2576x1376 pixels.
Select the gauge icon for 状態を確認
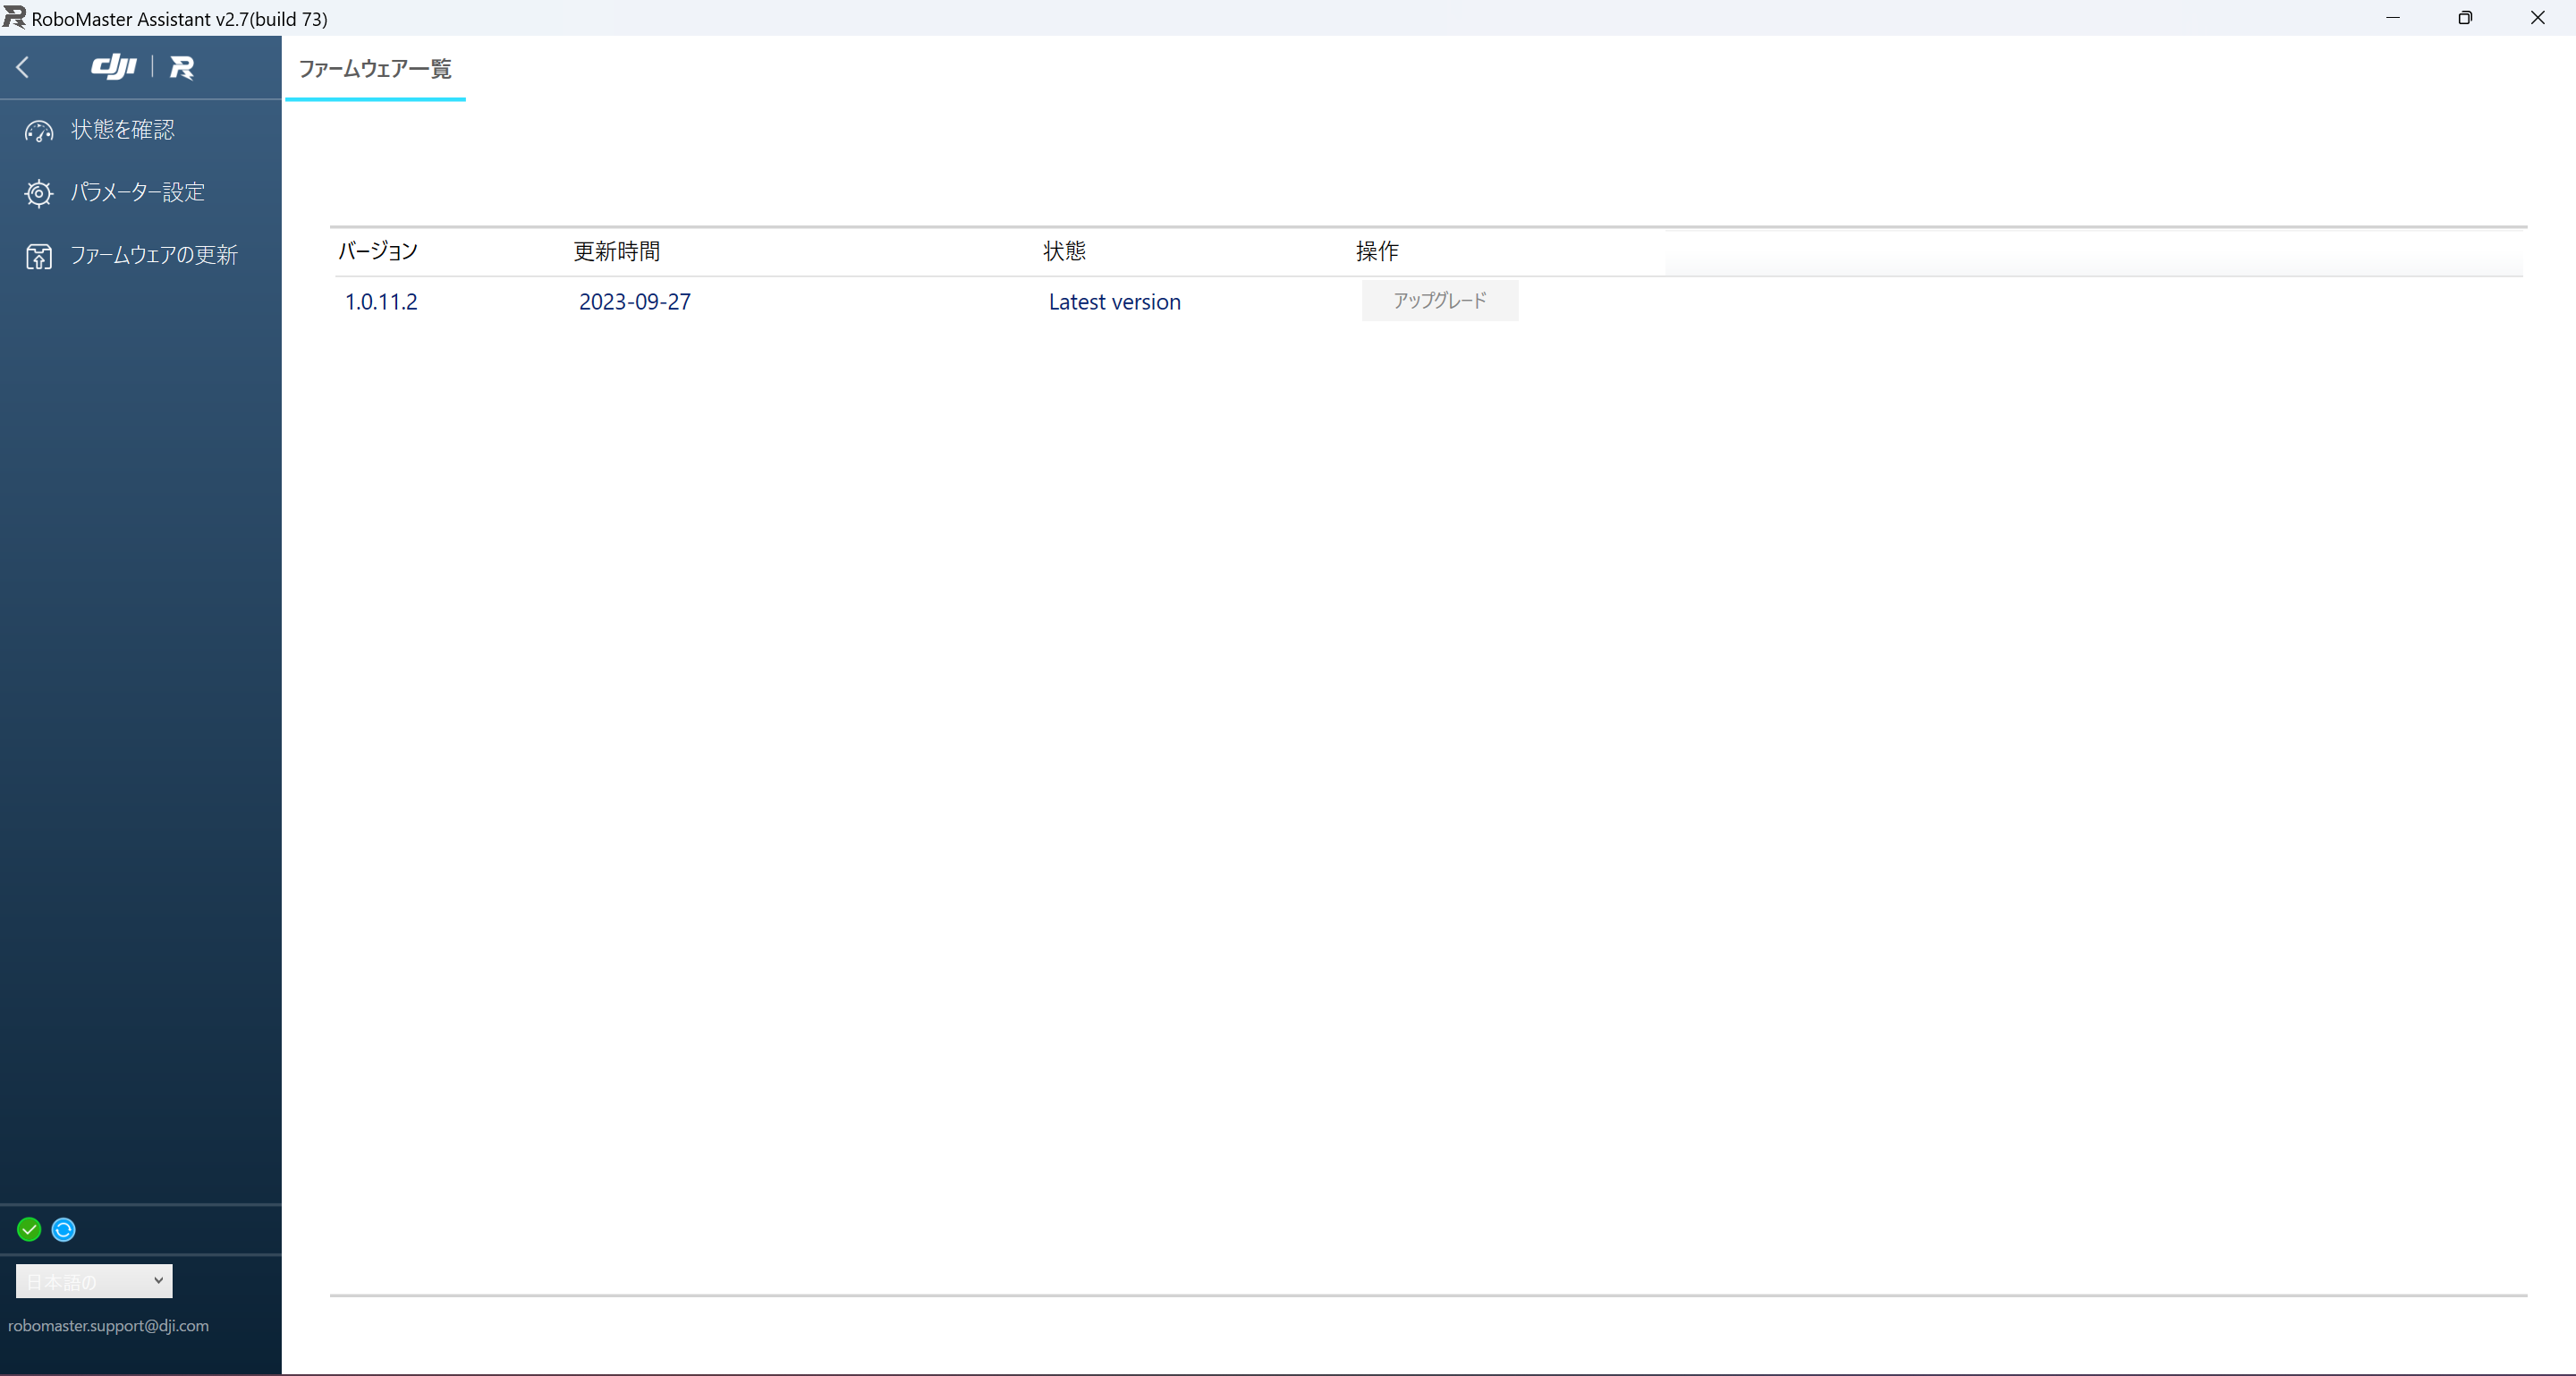(x=38, y=131)
